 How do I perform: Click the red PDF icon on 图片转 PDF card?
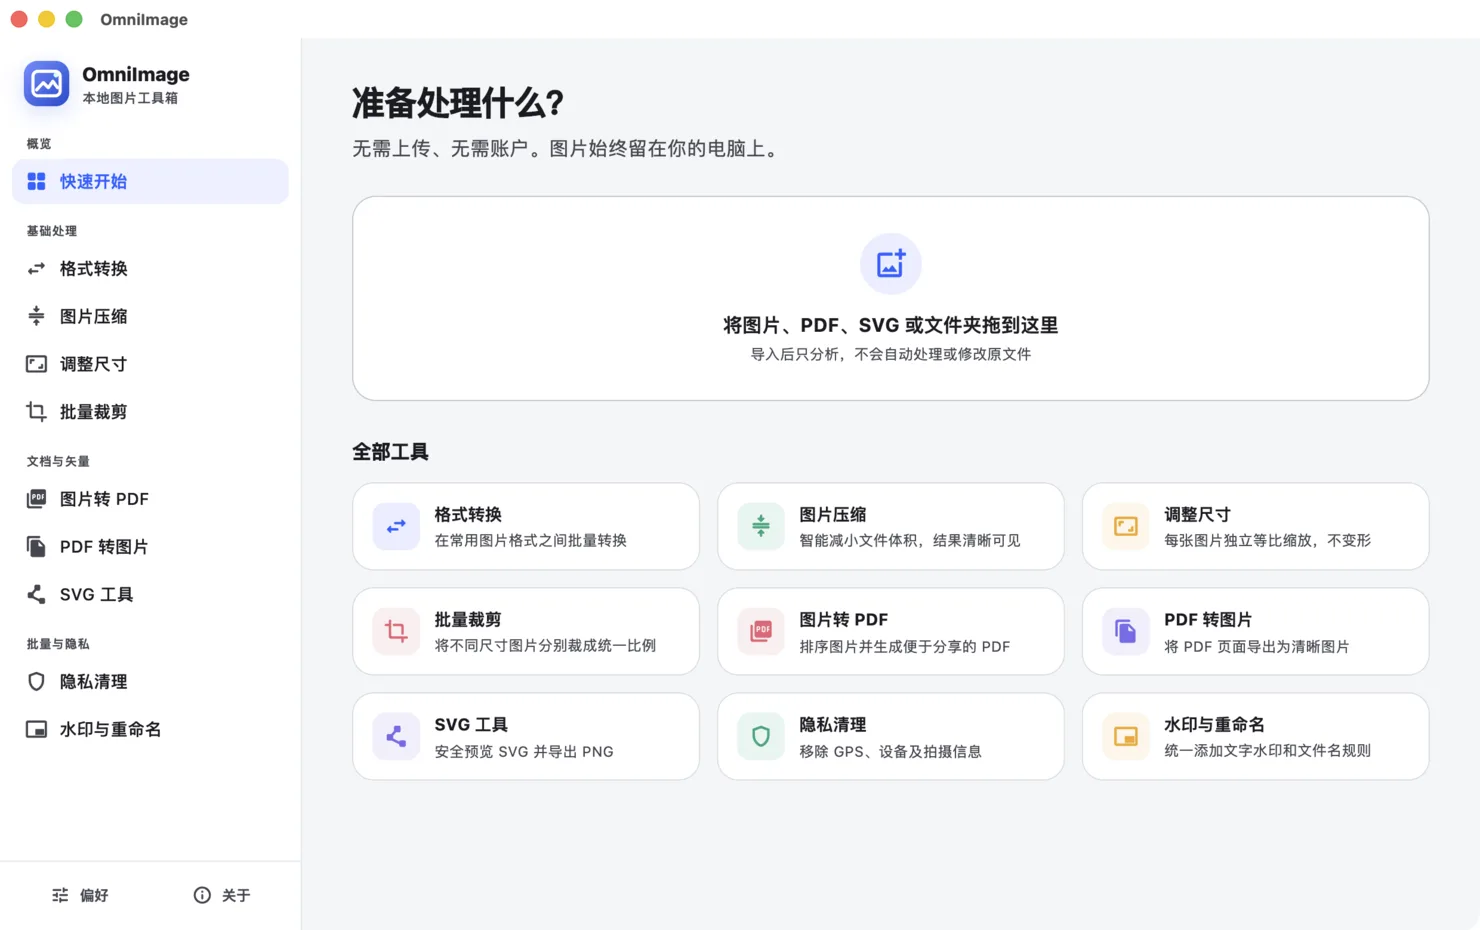tap(761, 631)
